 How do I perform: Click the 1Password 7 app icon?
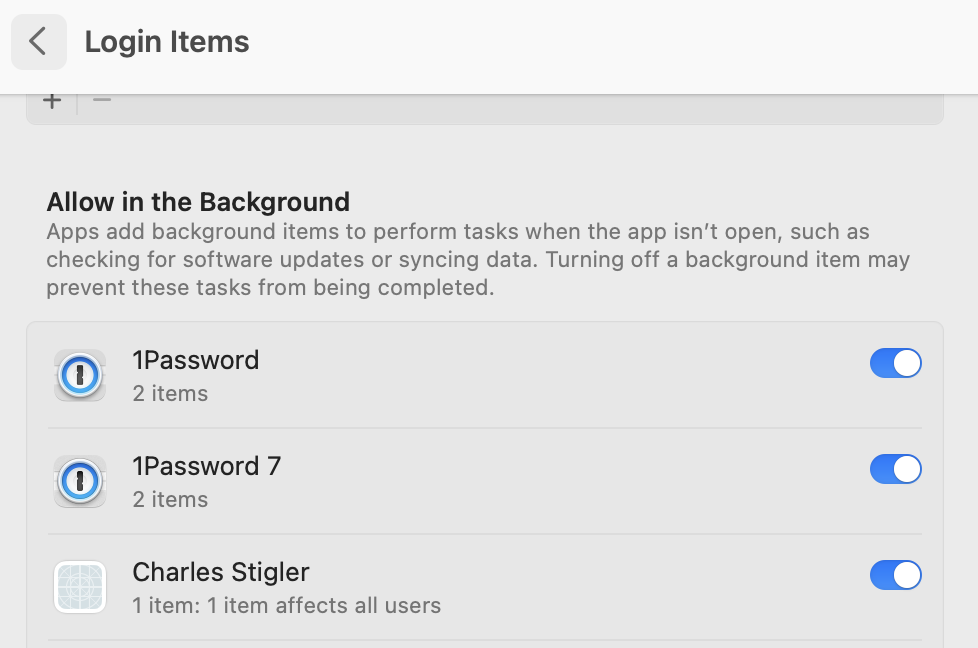(79, 481)
